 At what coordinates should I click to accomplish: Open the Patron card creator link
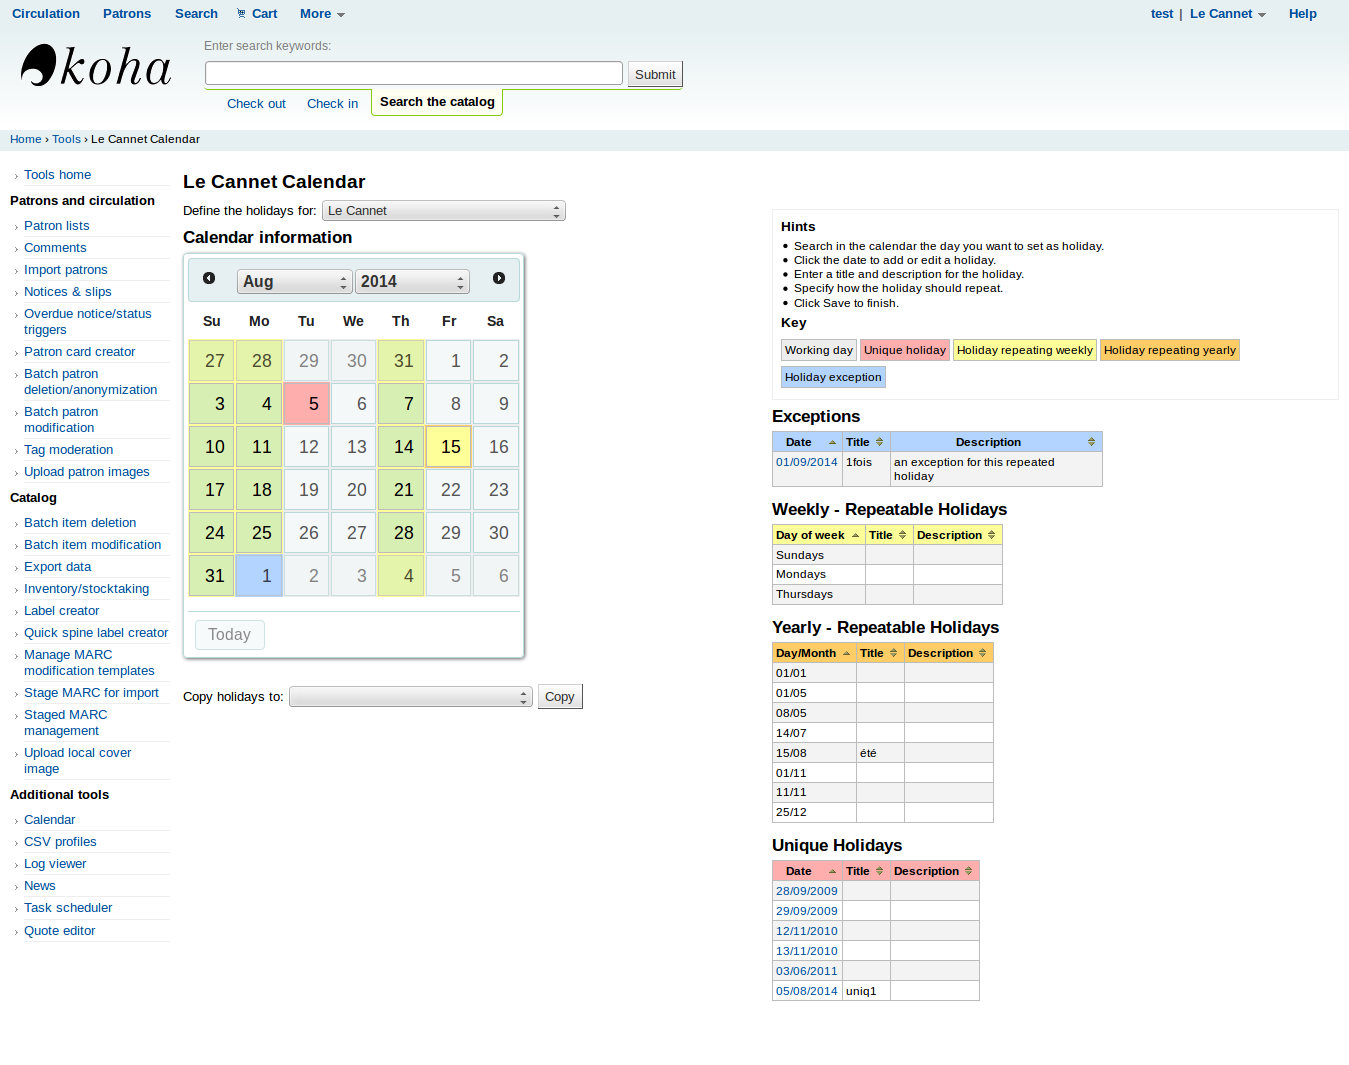click(x=79, y=352)
